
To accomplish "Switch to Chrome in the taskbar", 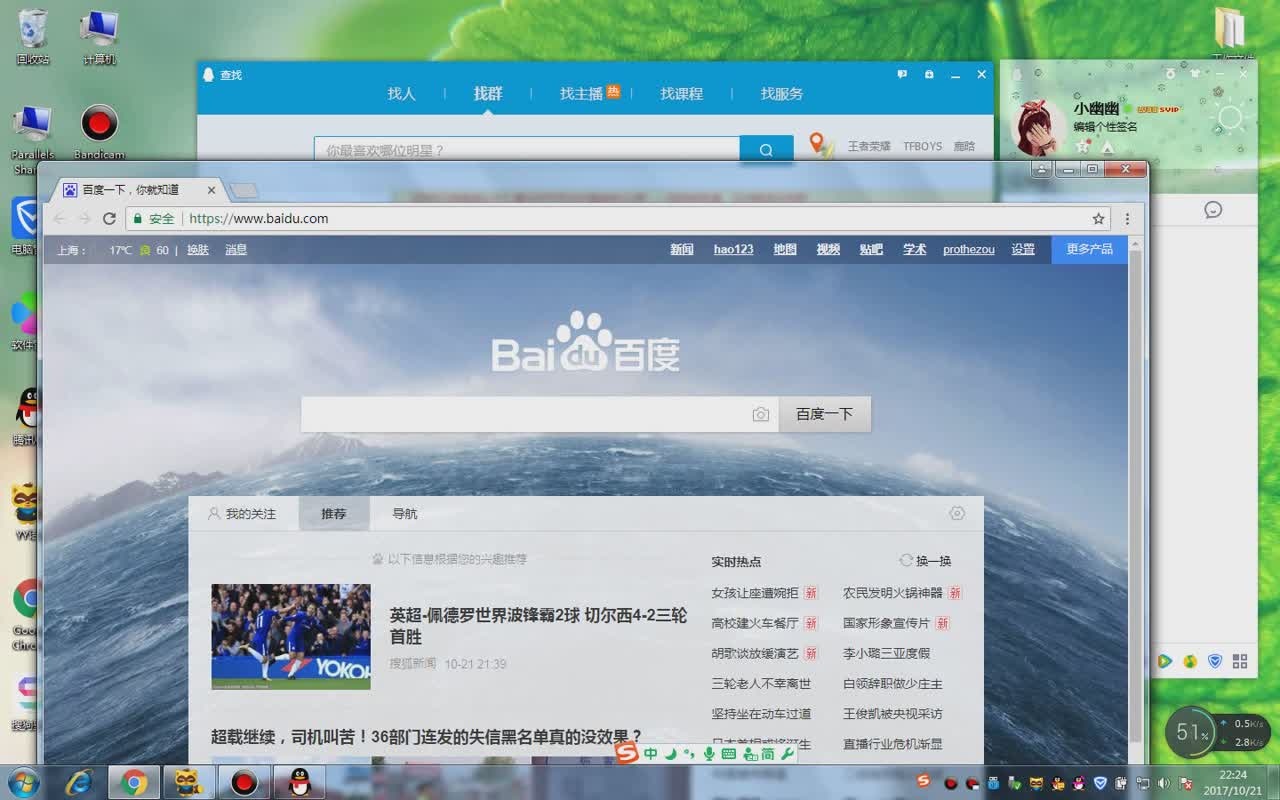I will coord(134,782).
